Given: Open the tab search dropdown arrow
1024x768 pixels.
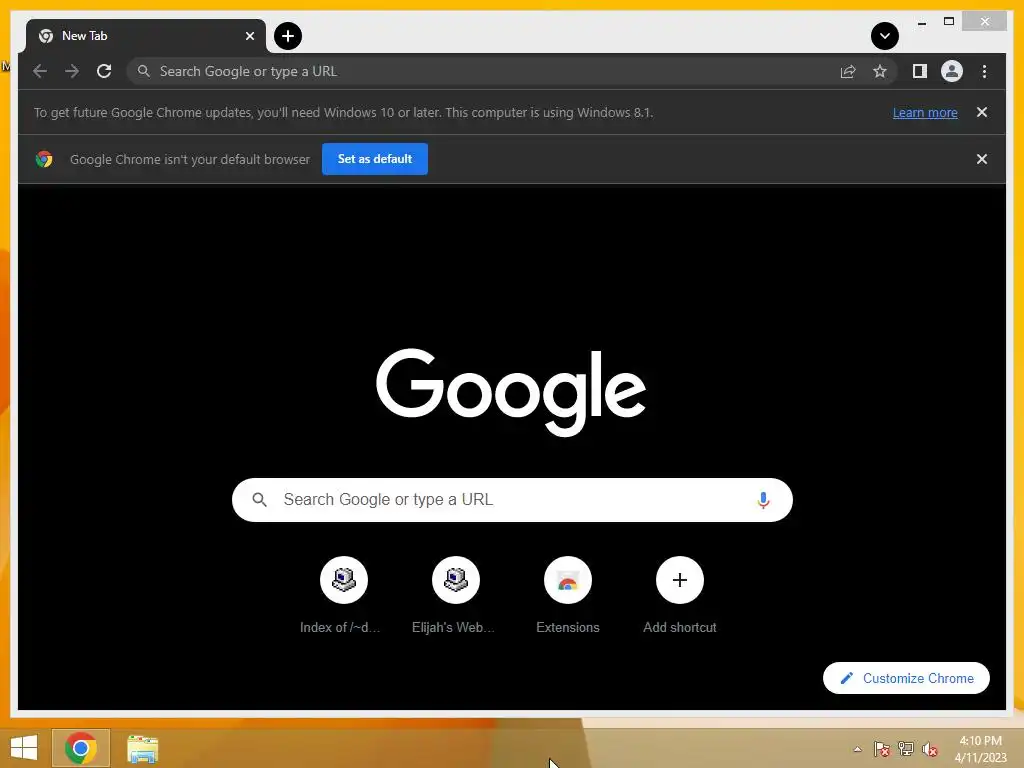Looking at the screenshot, I should 885,36.
